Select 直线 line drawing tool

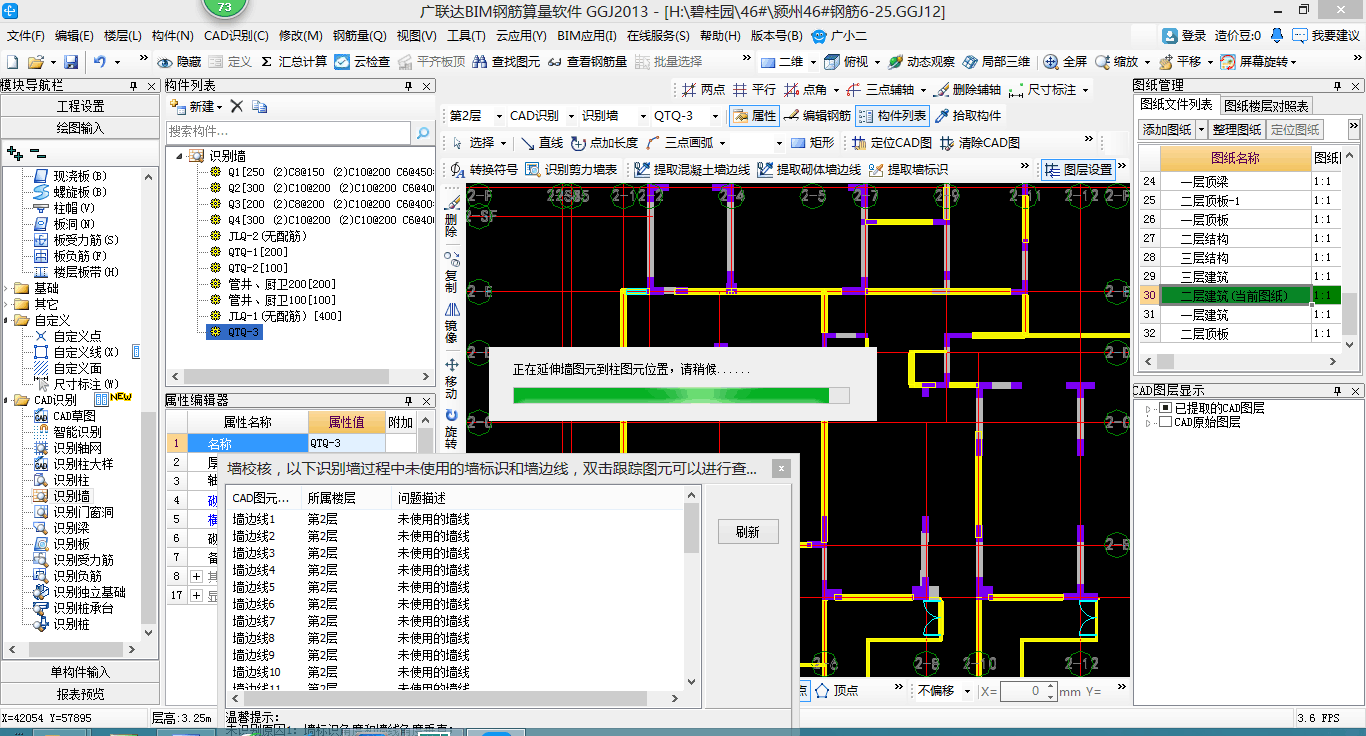[541, 143]
